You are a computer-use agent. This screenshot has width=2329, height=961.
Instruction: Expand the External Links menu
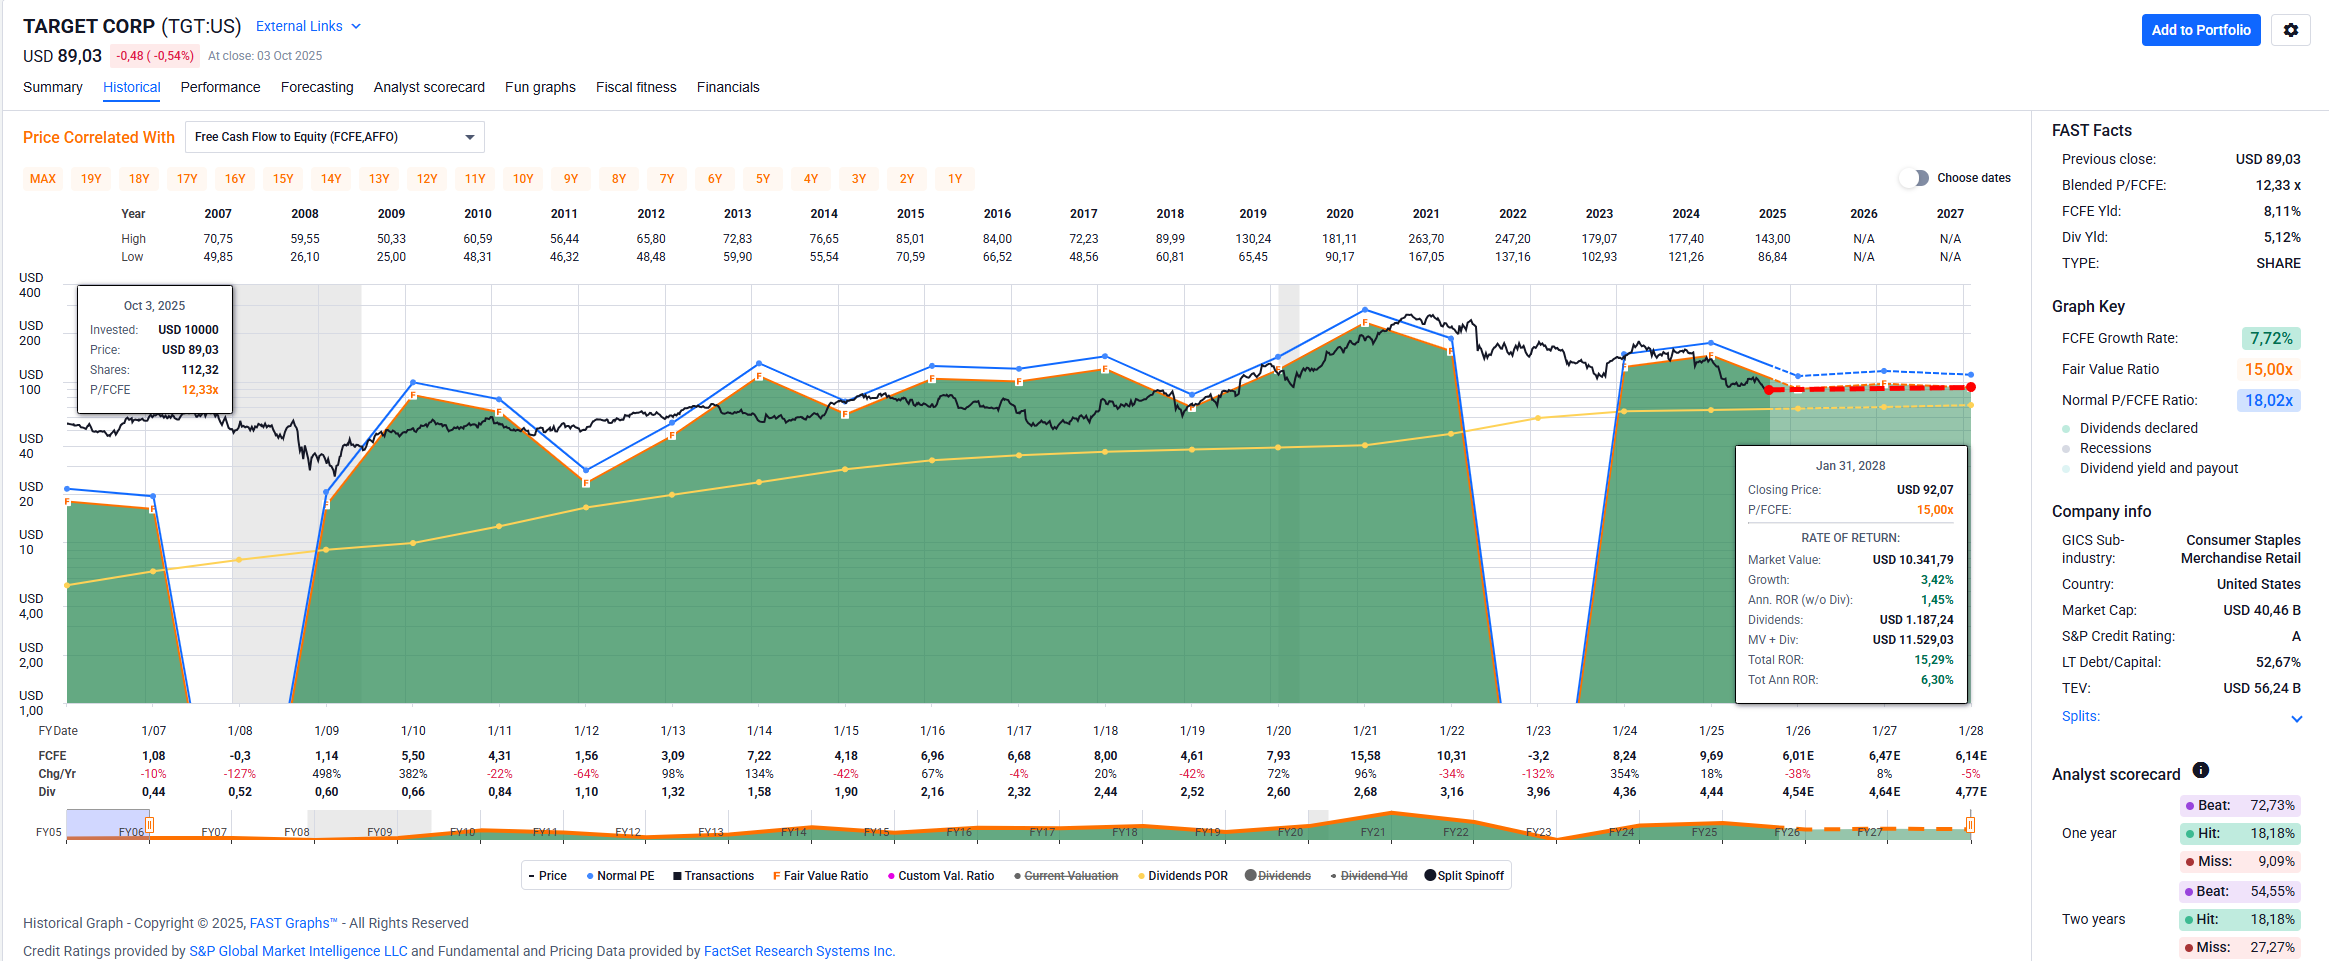[x=308, y=26]
